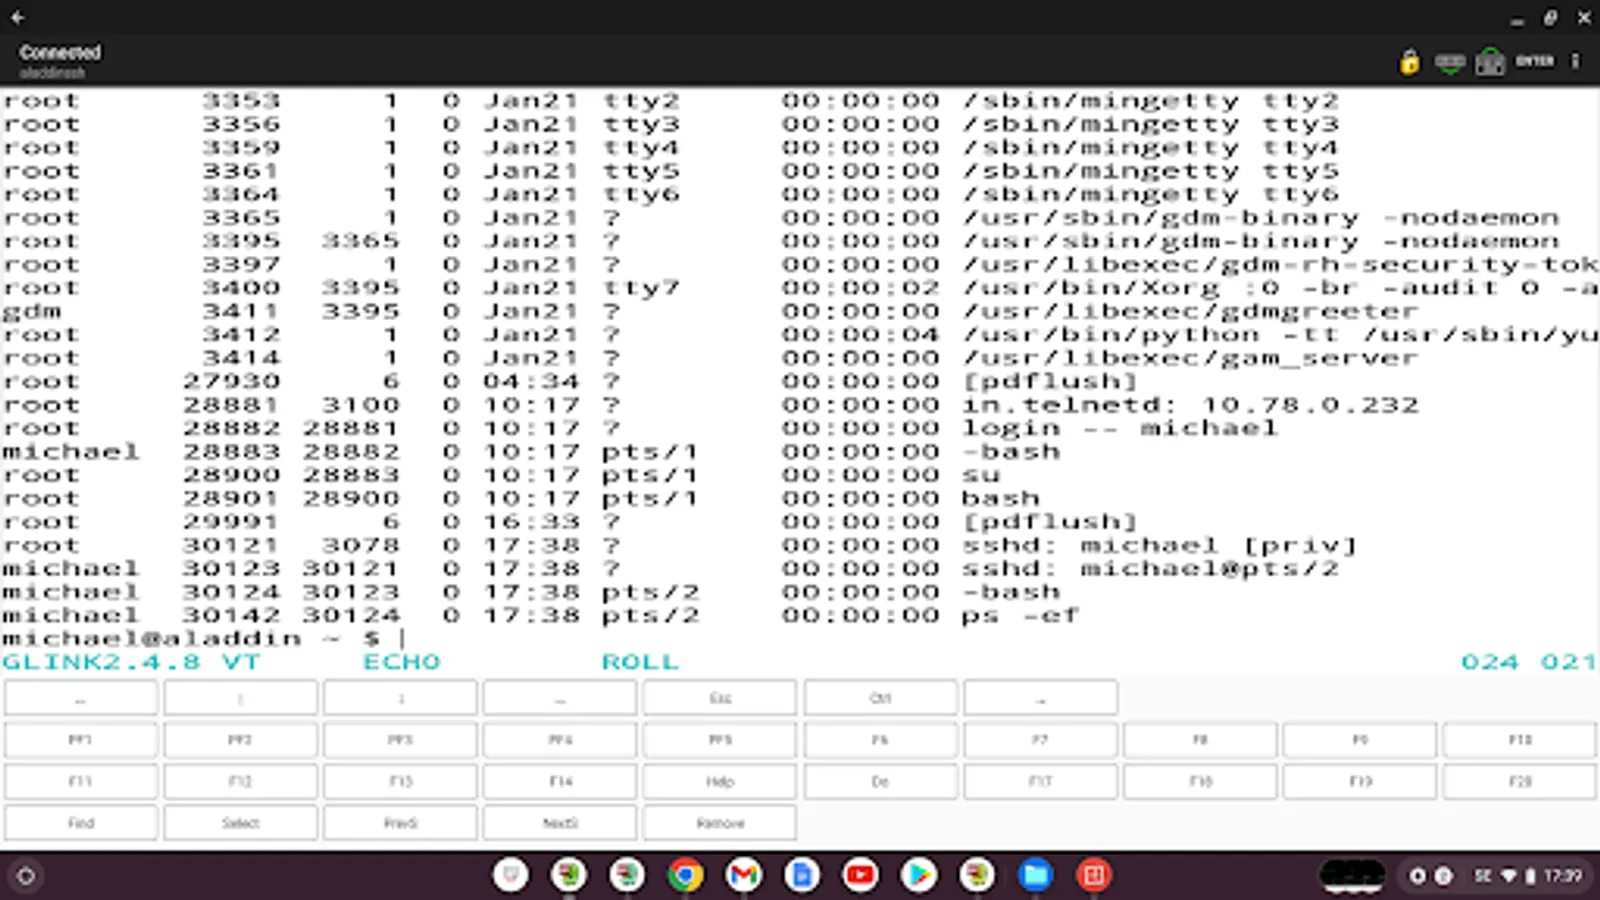Viewport: 1600px width, 900px height.
Task: Tap the F17 function key
Action: (x=1040, y=782)
